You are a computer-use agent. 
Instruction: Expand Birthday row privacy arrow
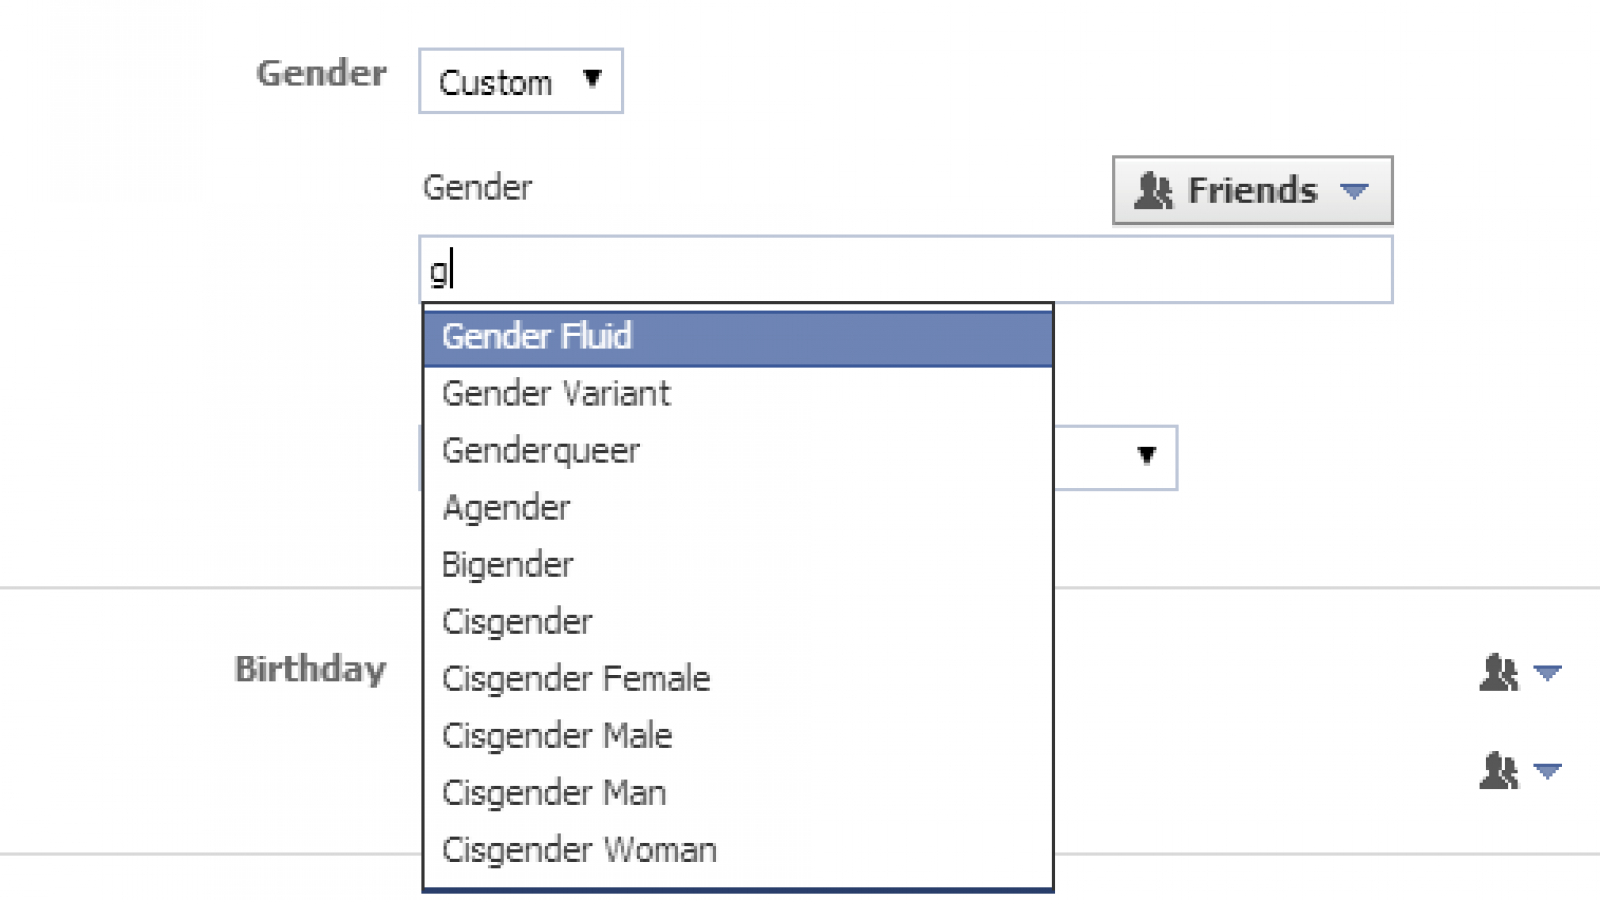(1547, 673)
